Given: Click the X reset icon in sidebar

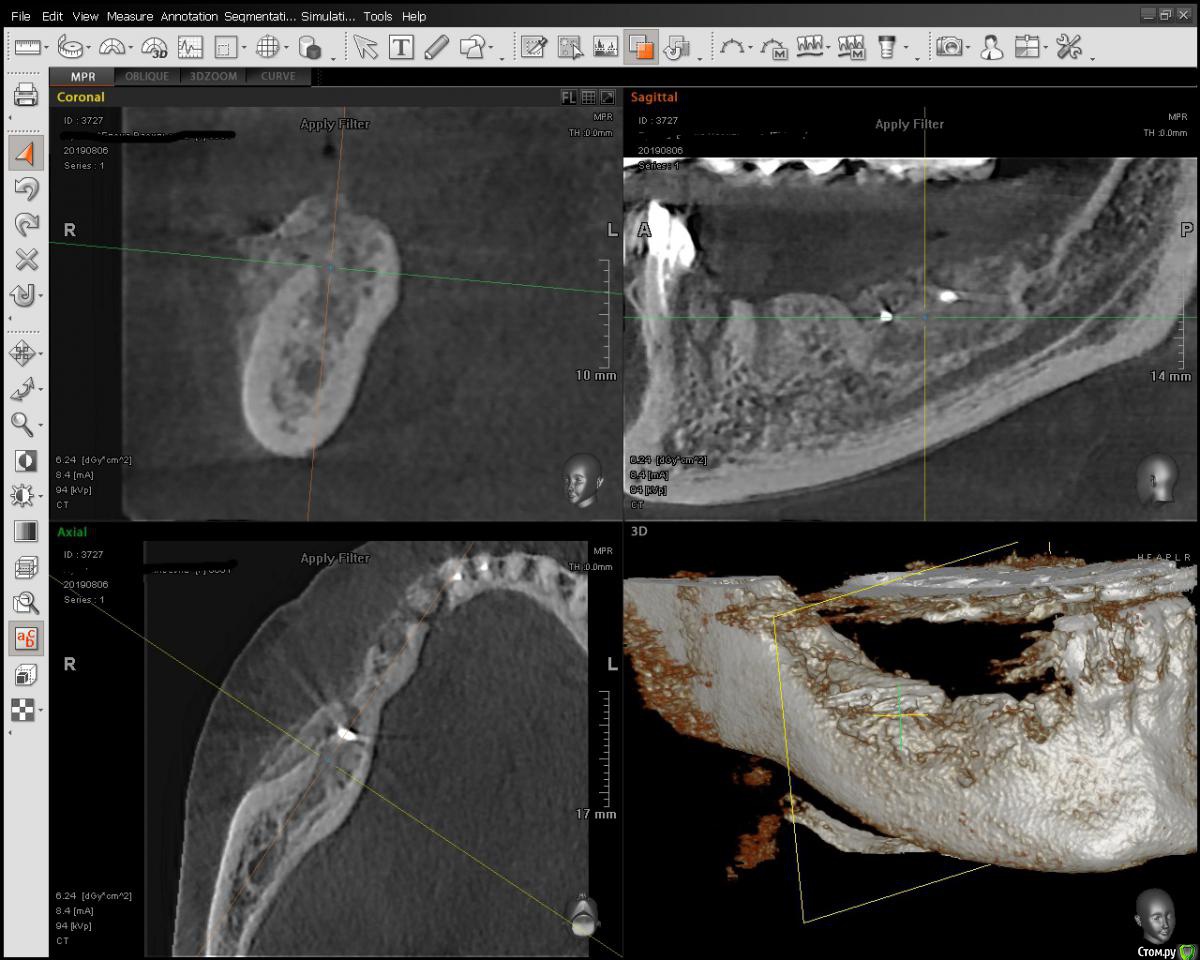Looking at the screenshot, I should pos(26,260).
